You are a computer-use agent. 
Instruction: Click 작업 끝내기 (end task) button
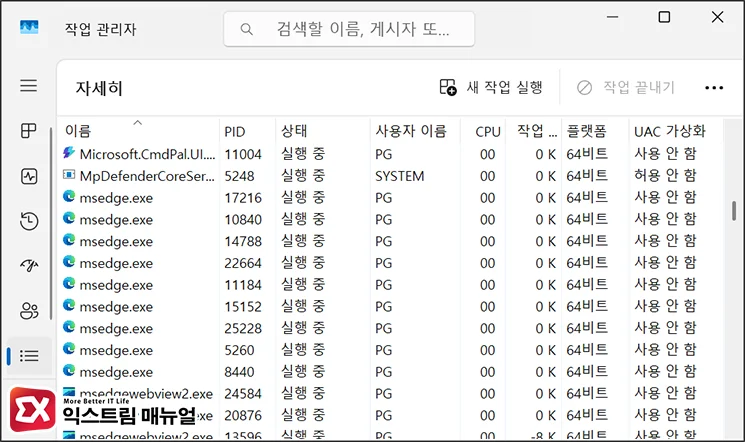pyautogui.click(x=626, y=87)
